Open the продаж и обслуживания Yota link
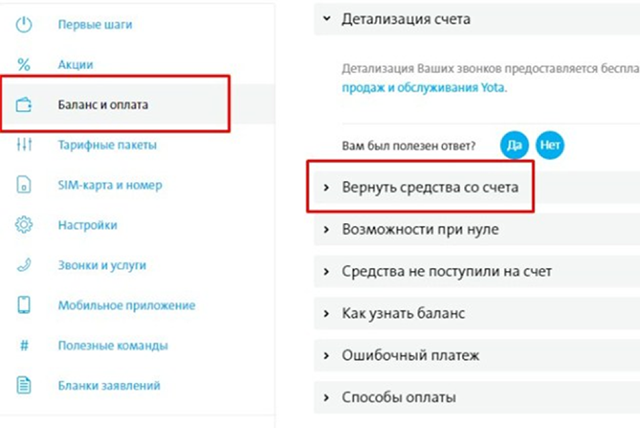This screenshot has height=428, width=640. [x=424, y=87]
